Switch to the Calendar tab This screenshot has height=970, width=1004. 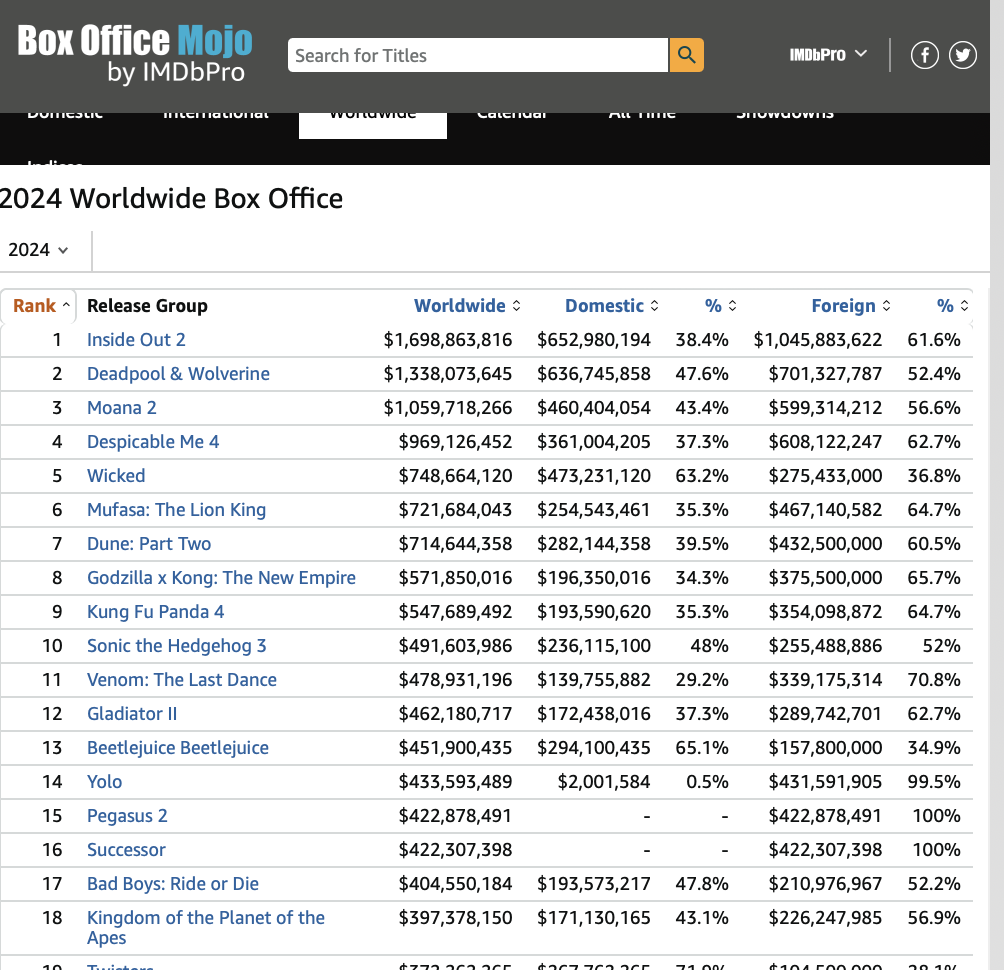511,118
